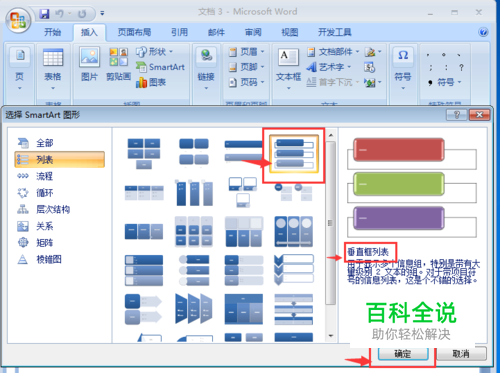Open the 开发工具 ribbon tab
The image size is (500, 373).
(x=334, y=32)
